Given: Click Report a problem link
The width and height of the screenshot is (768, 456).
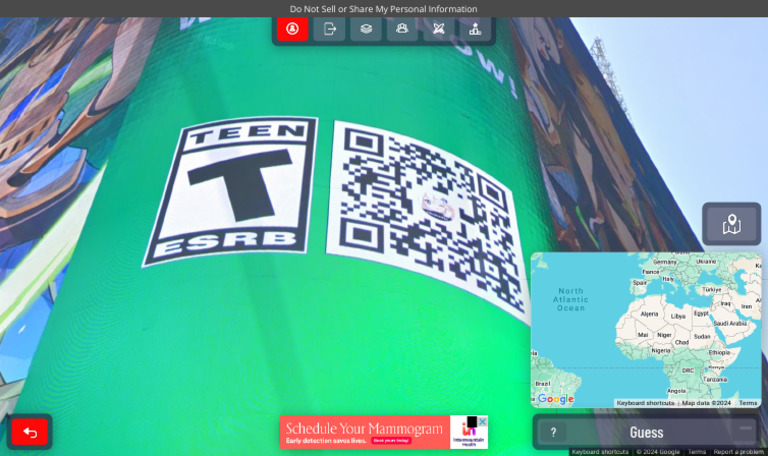Looking at the screenshot, I should 738,452.
